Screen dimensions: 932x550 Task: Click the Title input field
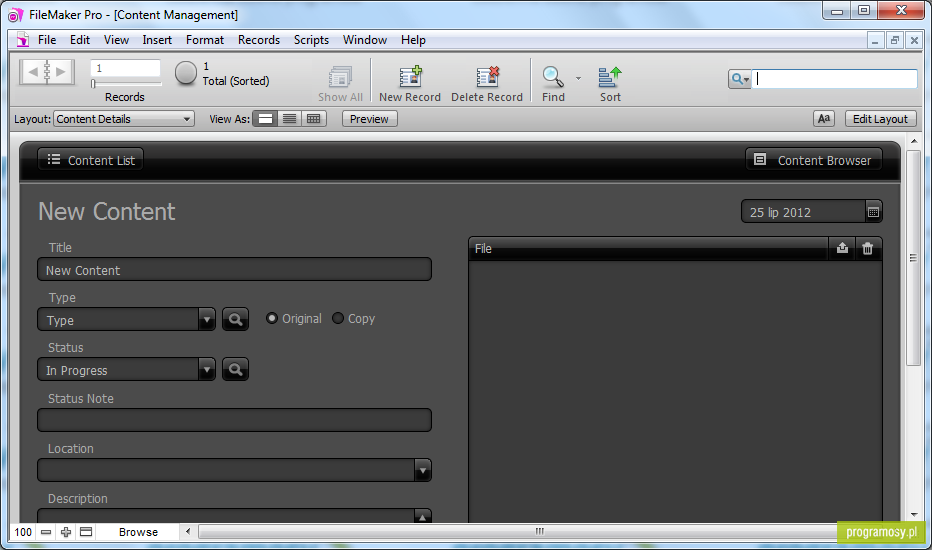[x=234, y=269]
